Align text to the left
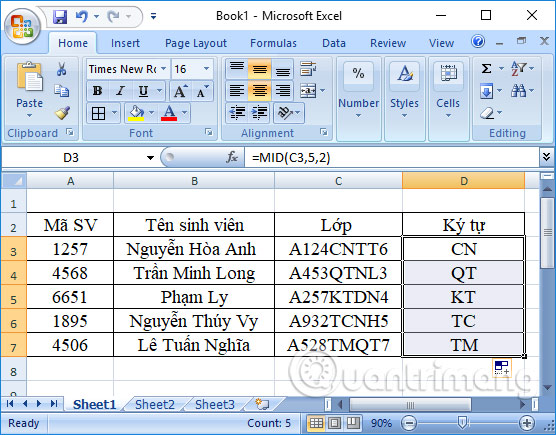This screenshot has height=435, width=556. coord(237,91)
